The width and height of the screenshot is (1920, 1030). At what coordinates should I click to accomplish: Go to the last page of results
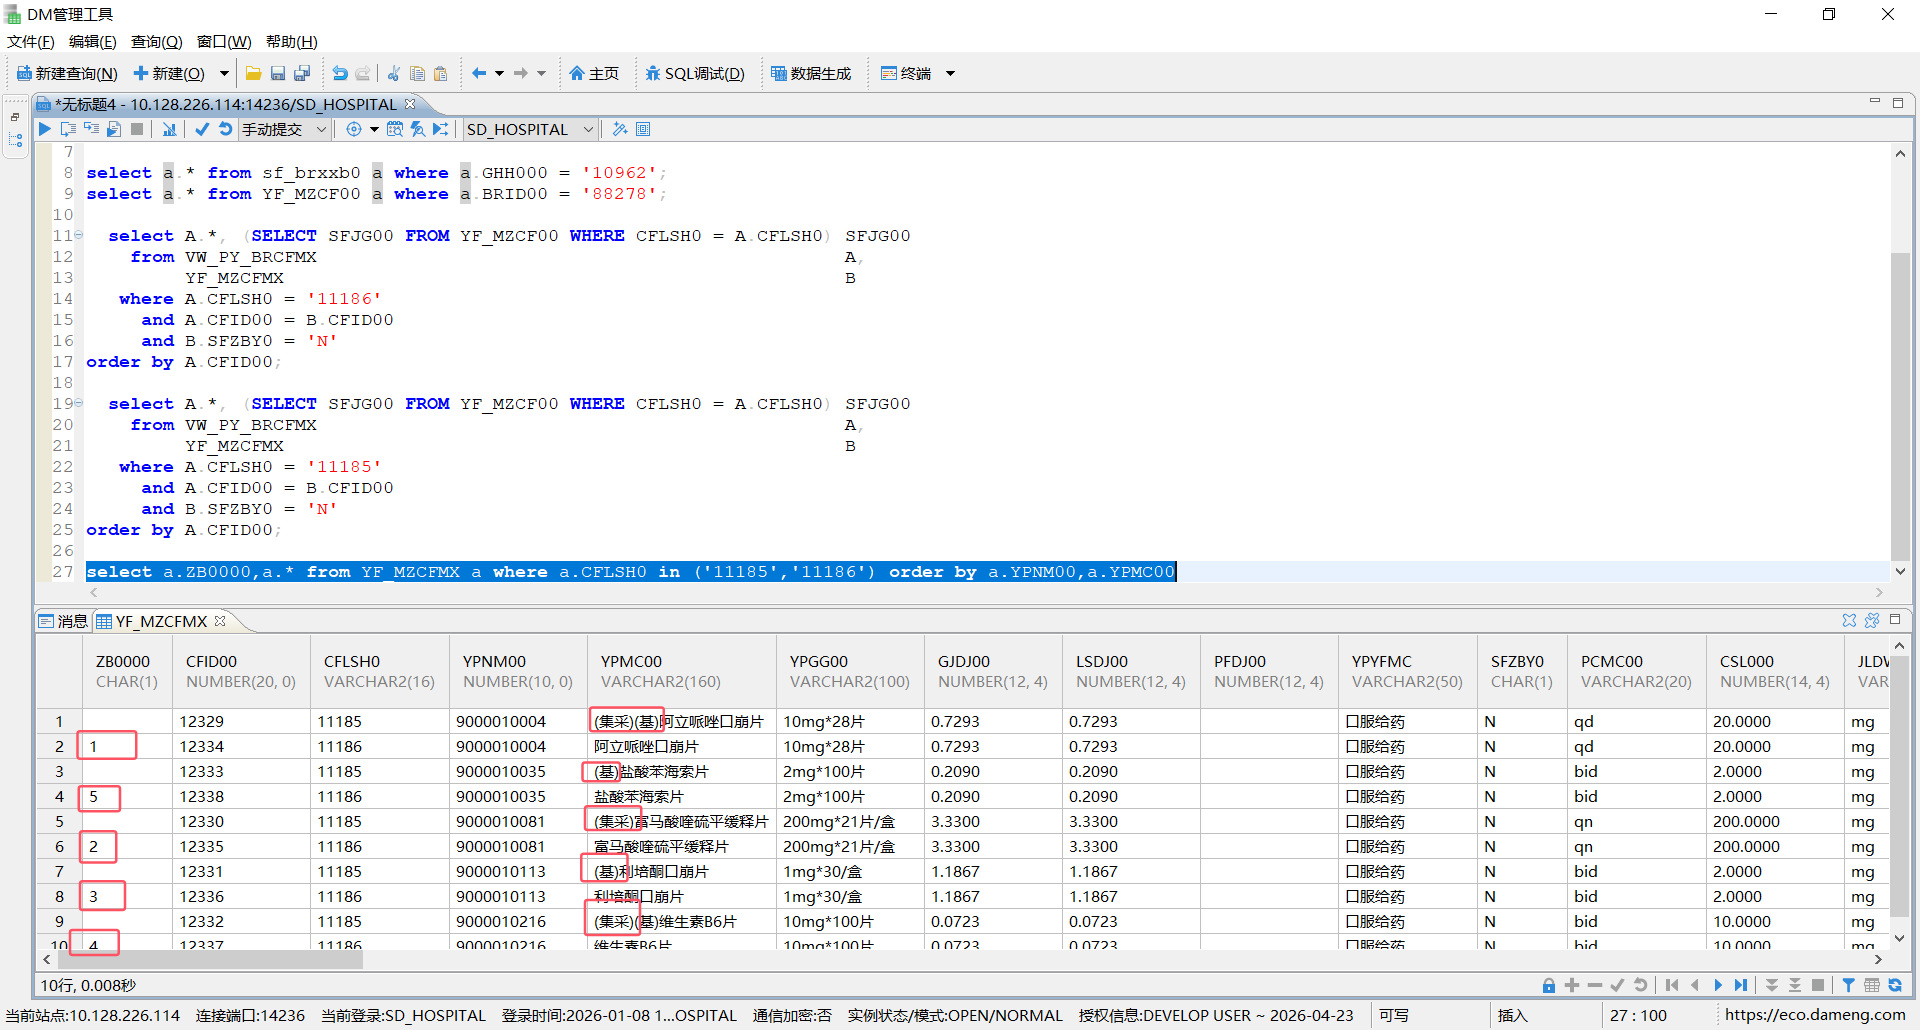point(1741,985)
